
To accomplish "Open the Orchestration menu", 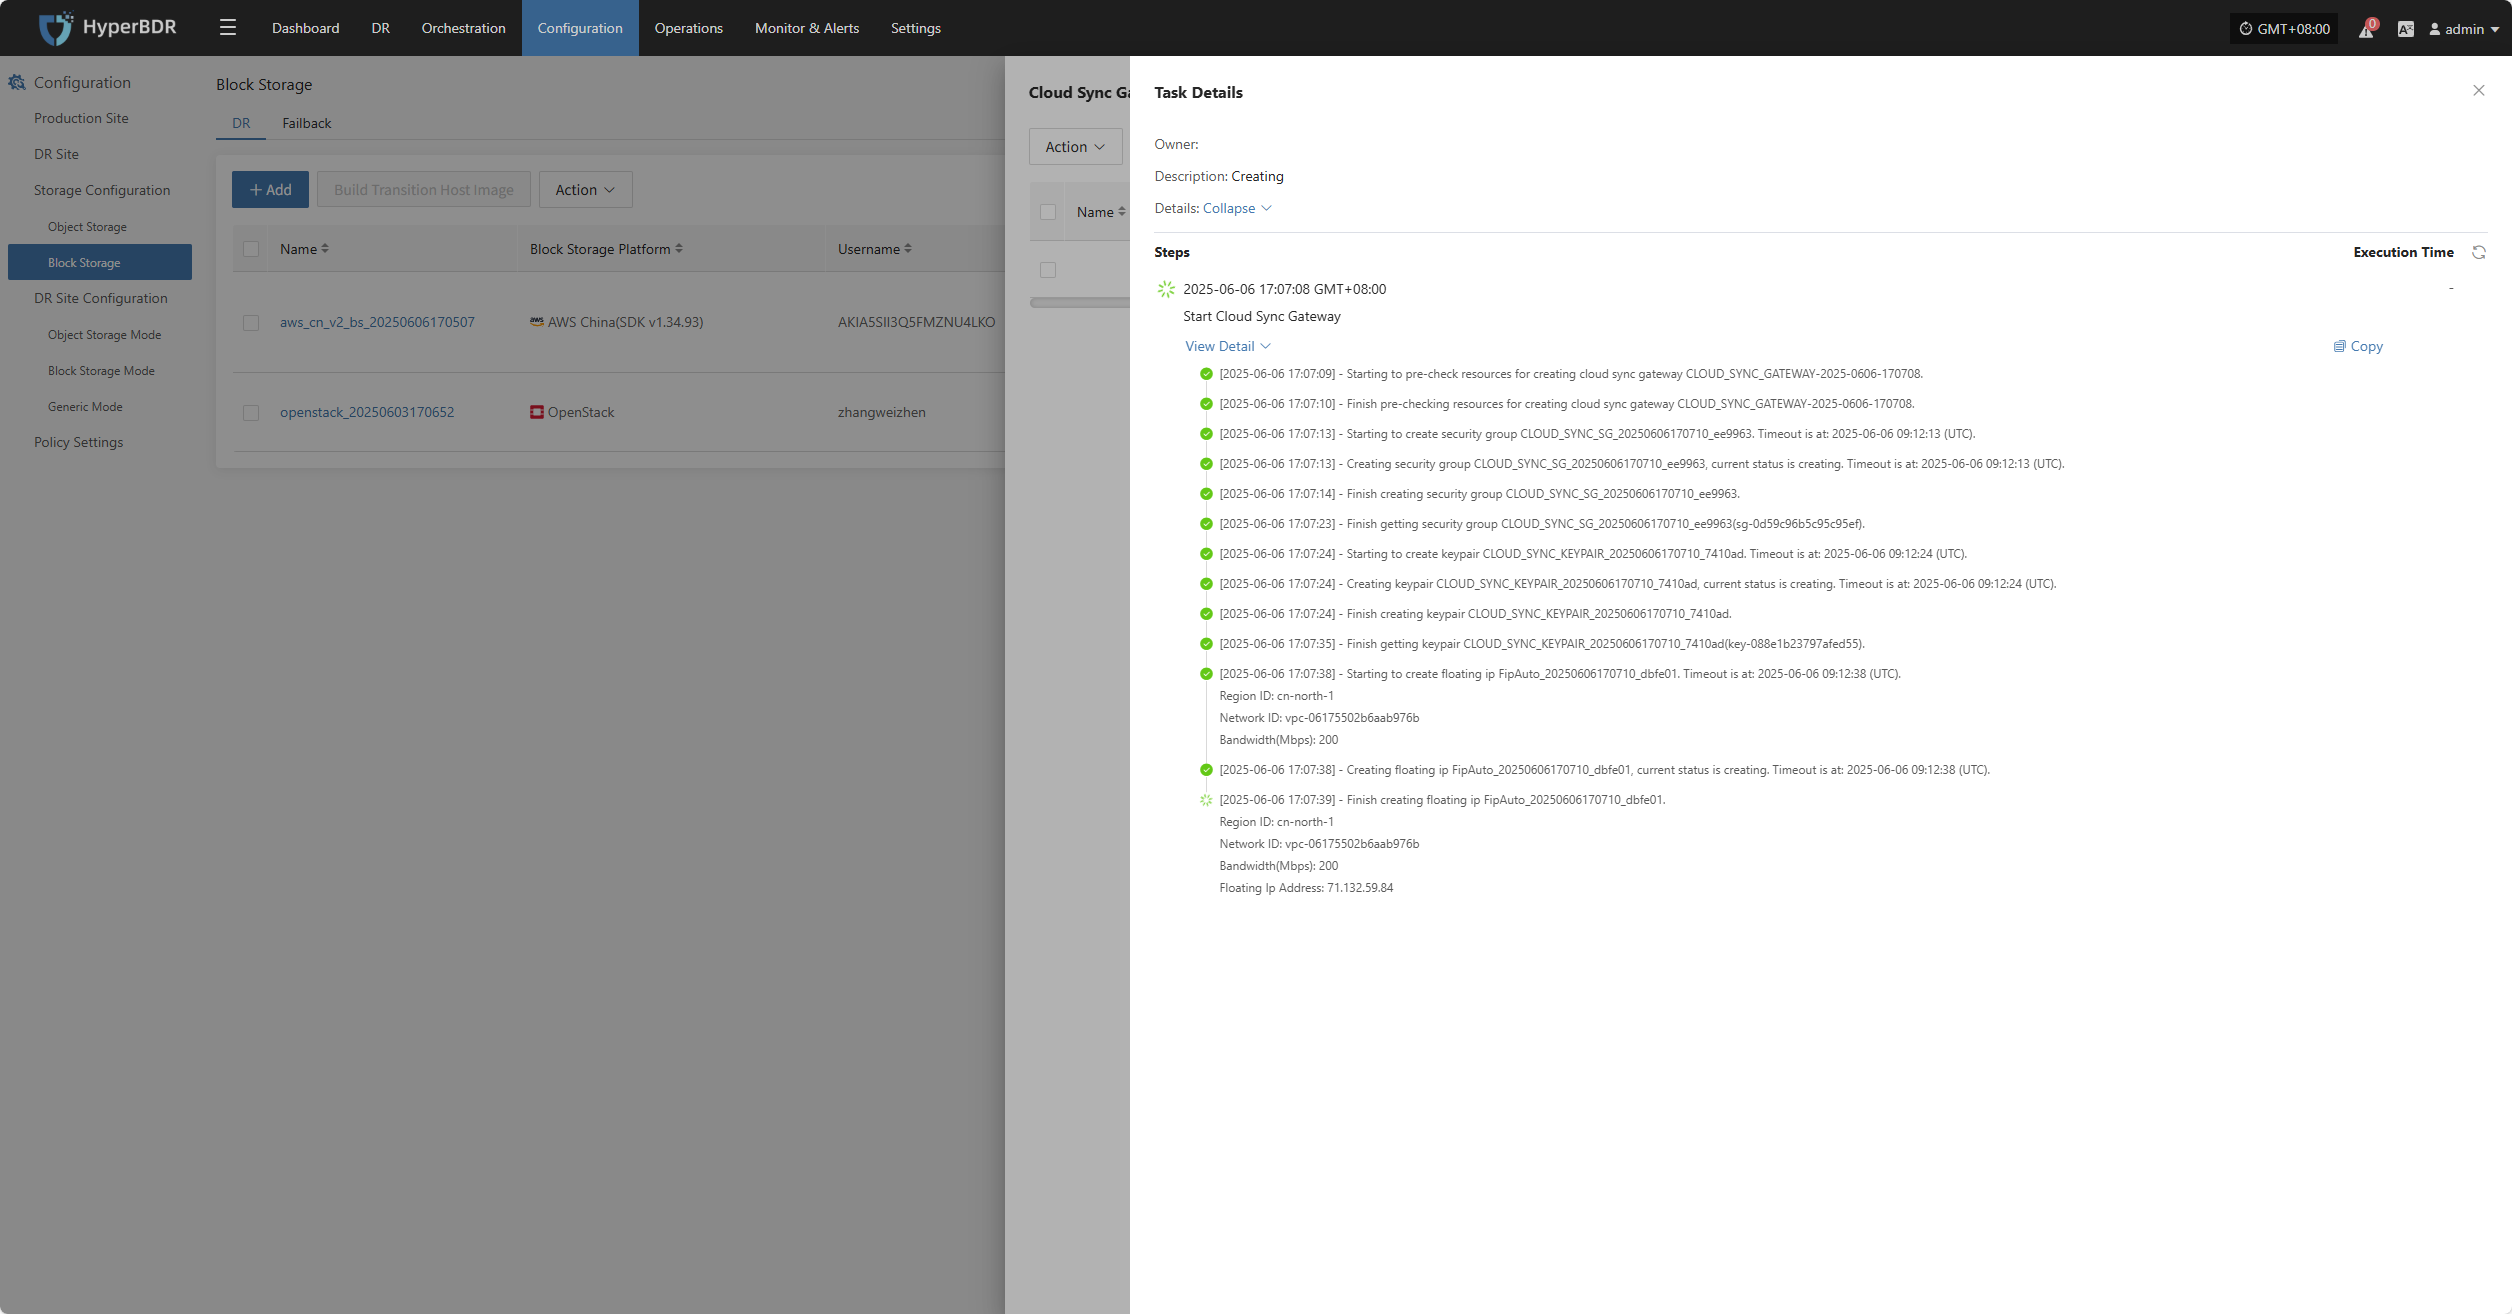I will 463,28.
